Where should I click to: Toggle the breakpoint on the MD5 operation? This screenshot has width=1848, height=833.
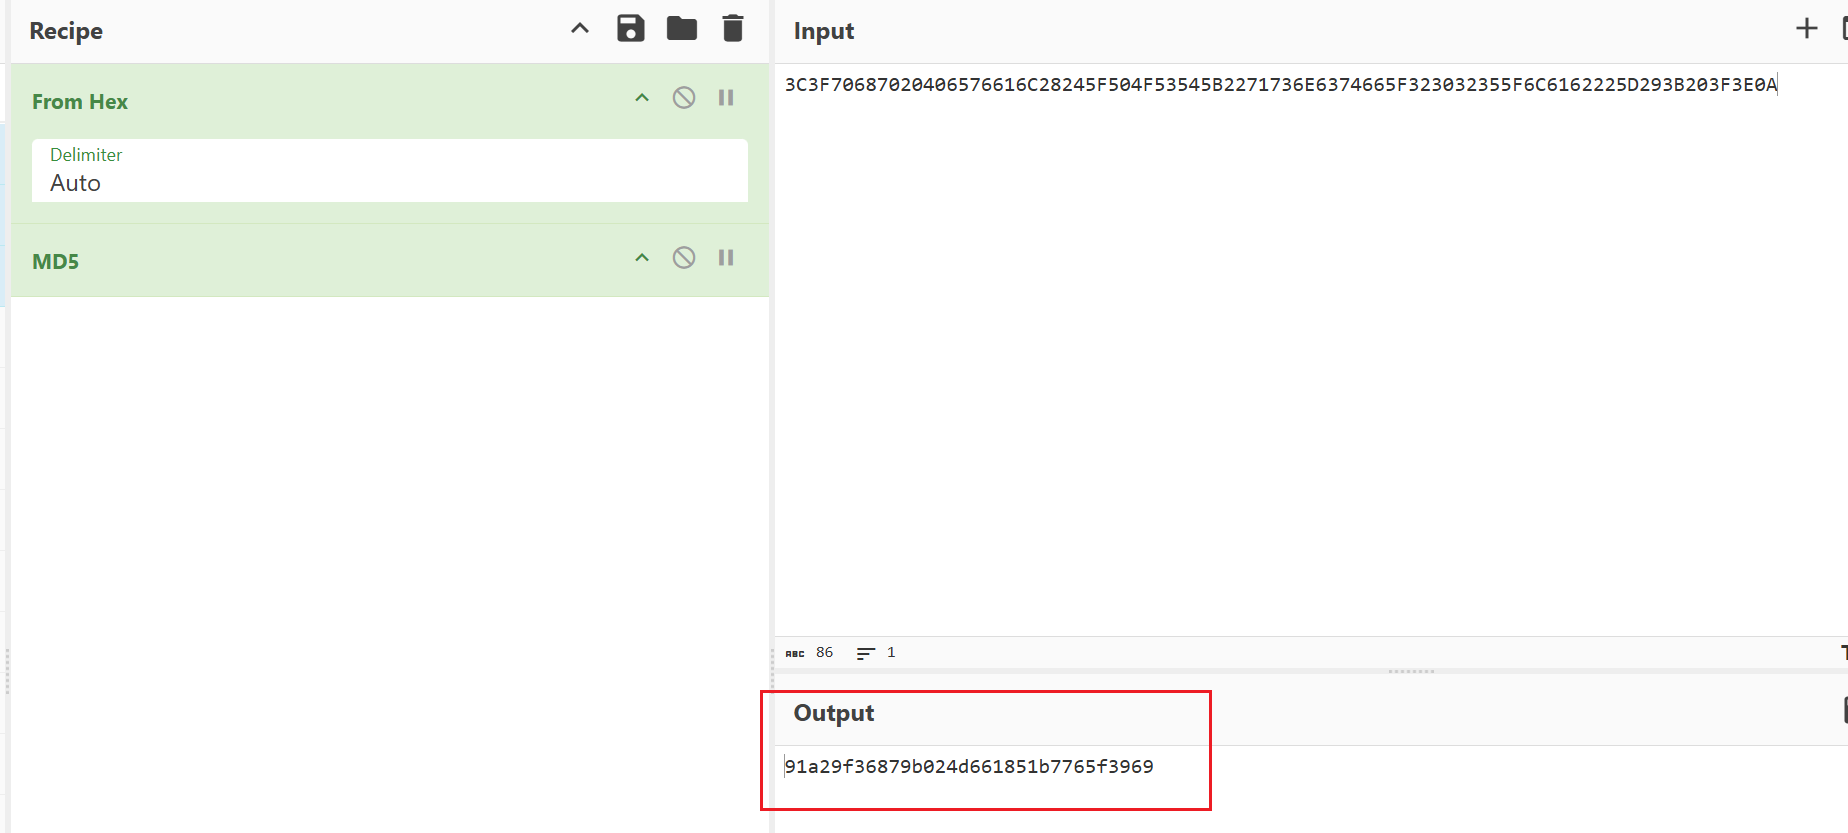click(726, 258)
